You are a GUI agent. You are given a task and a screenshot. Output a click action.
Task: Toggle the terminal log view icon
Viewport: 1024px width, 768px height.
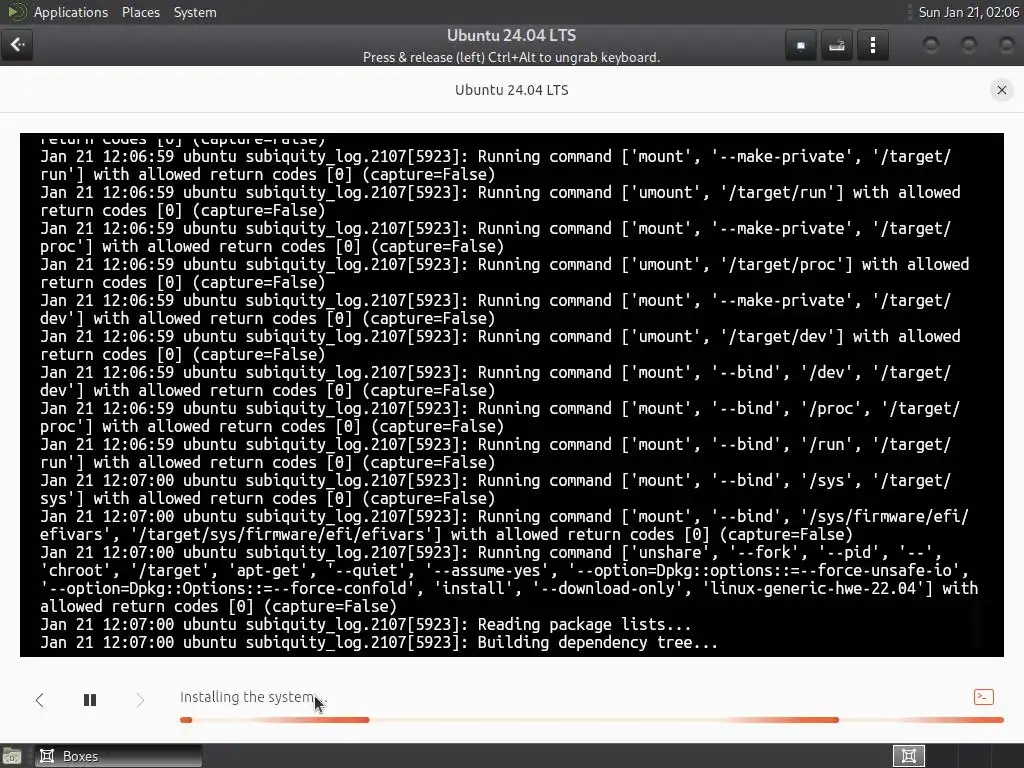[x=984, y=697]
